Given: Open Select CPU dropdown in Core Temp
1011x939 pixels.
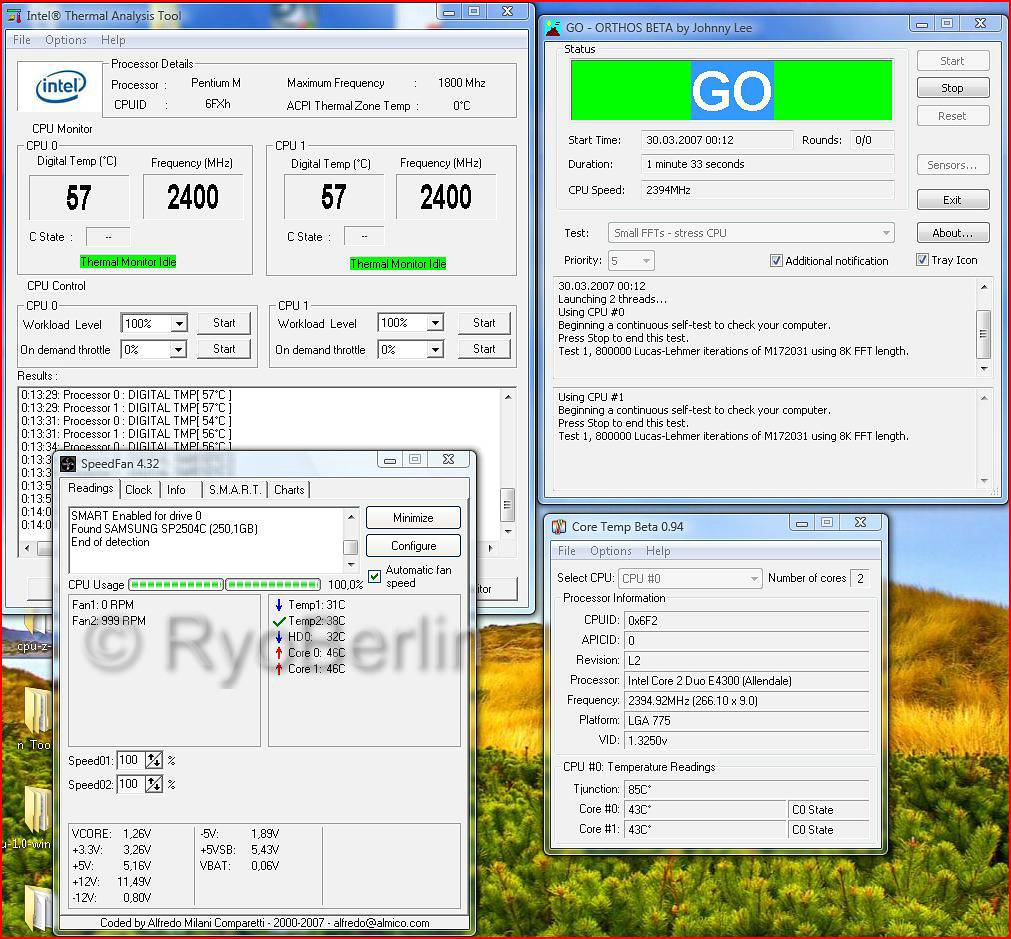Looking at the screenshot, I should pos(690,578).
